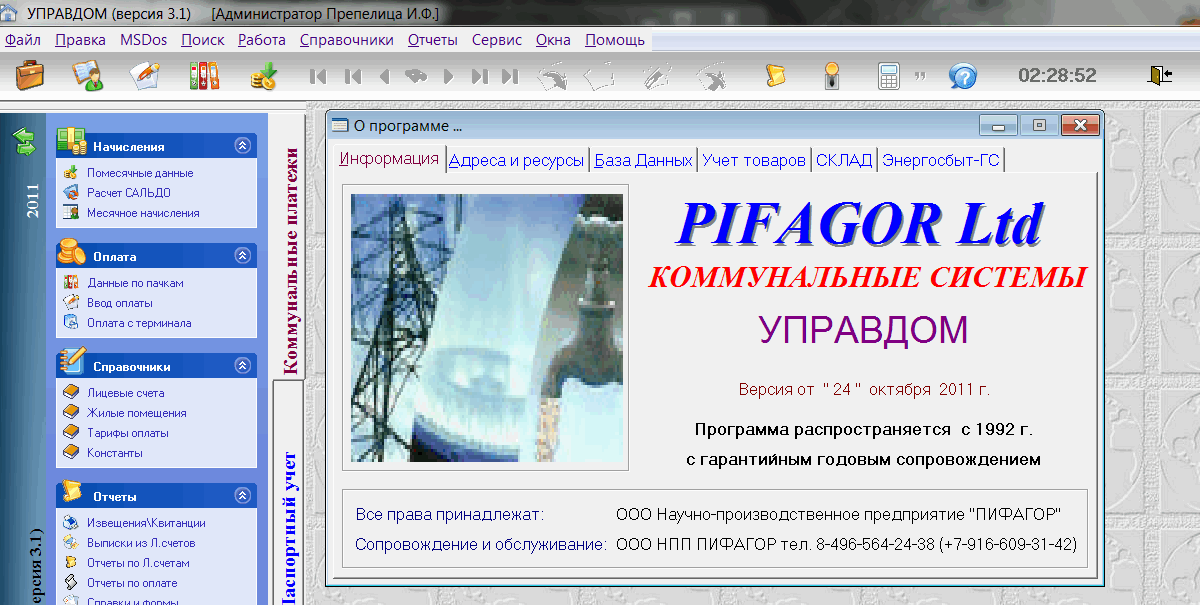
Task: Collapse the Оплата section
Action: click(241, 256)
